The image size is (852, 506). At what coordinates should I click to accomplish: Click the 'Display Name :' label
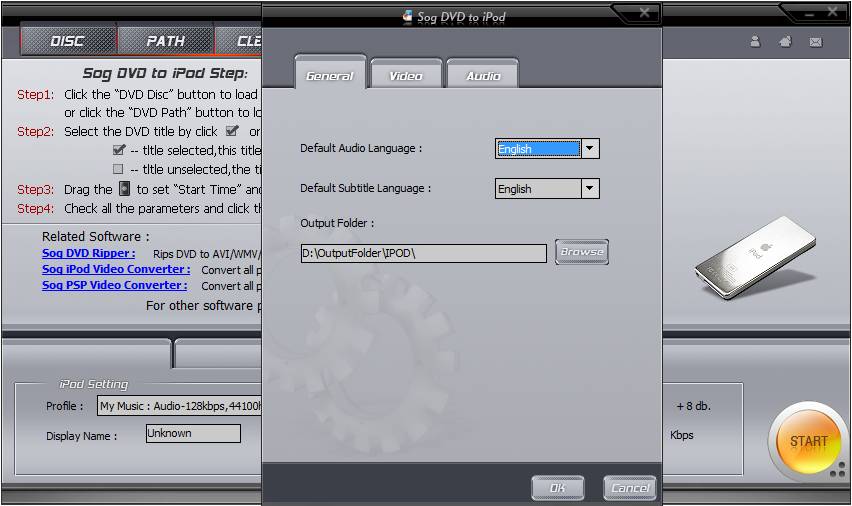pyautogui.click(x=82, y=436)
